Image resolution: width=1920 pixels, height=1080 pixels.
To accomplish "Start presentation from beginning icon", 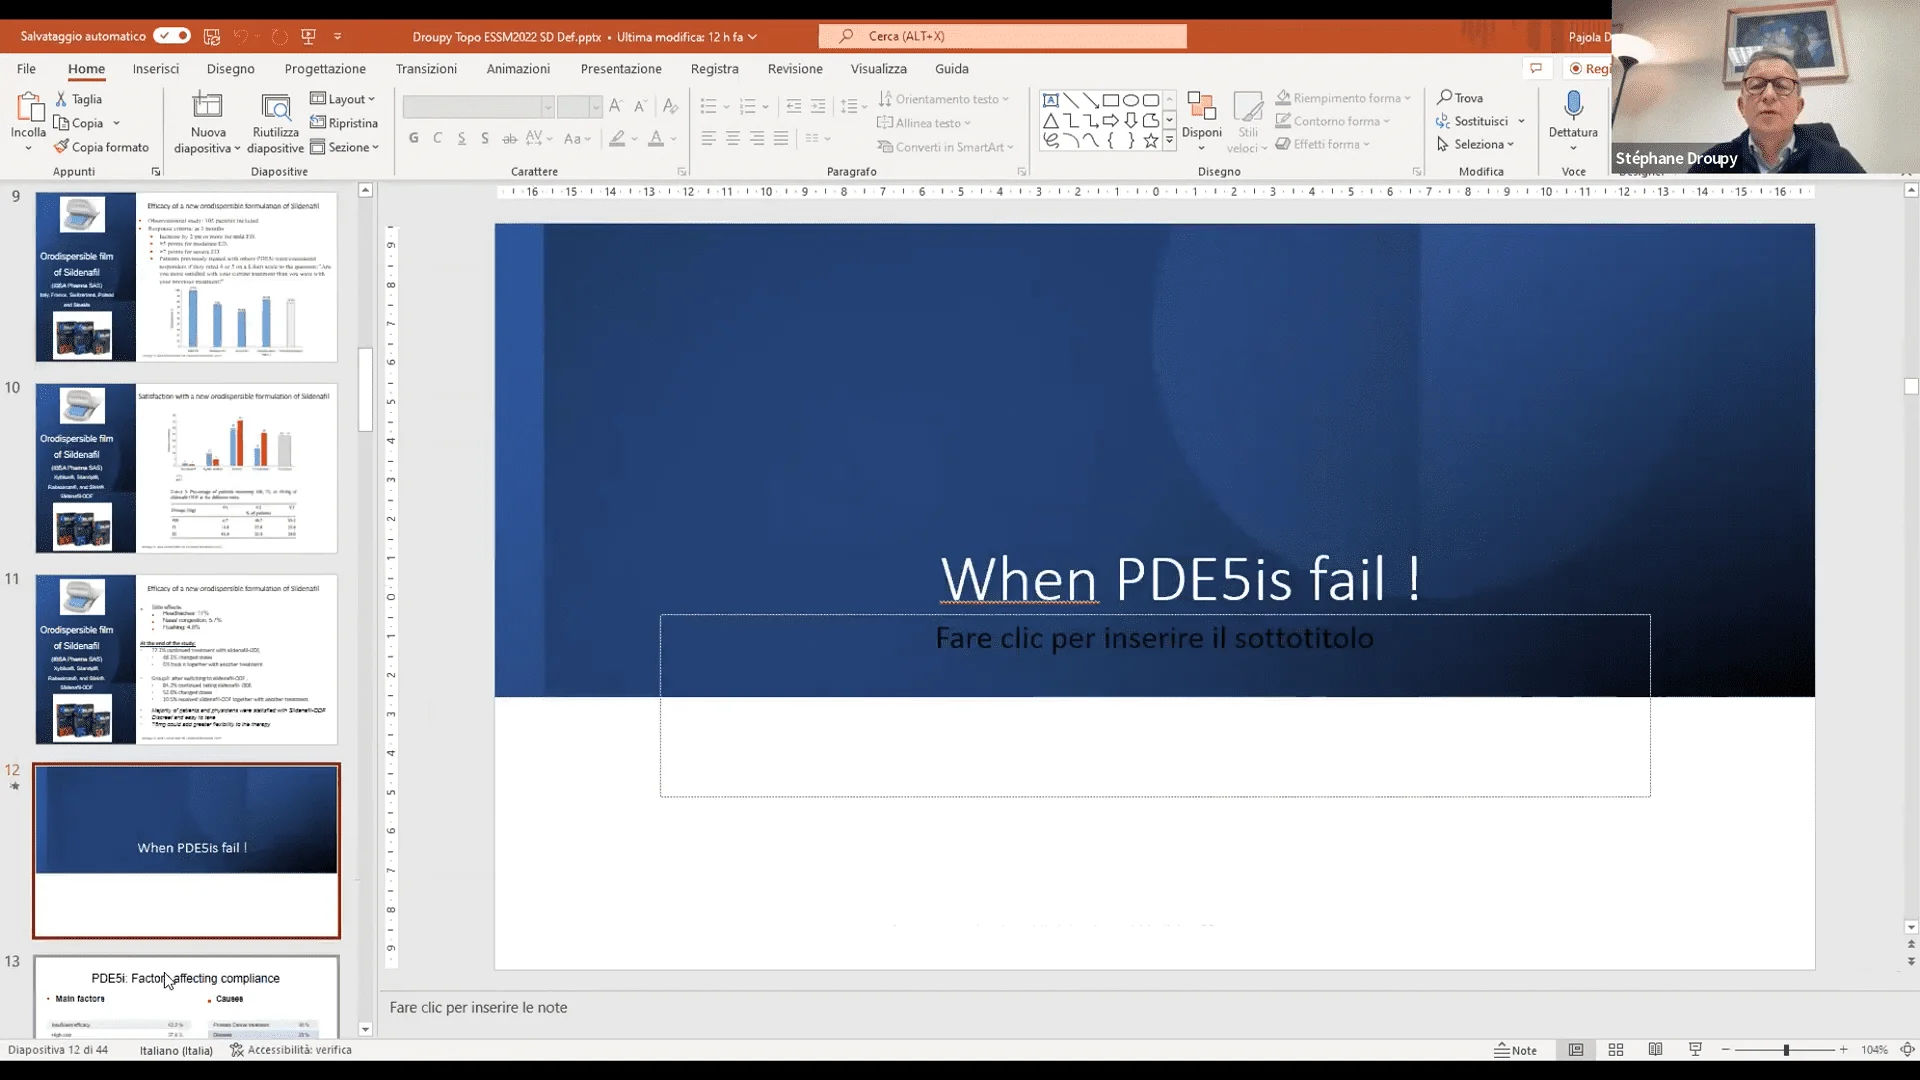I will point(308,36).
